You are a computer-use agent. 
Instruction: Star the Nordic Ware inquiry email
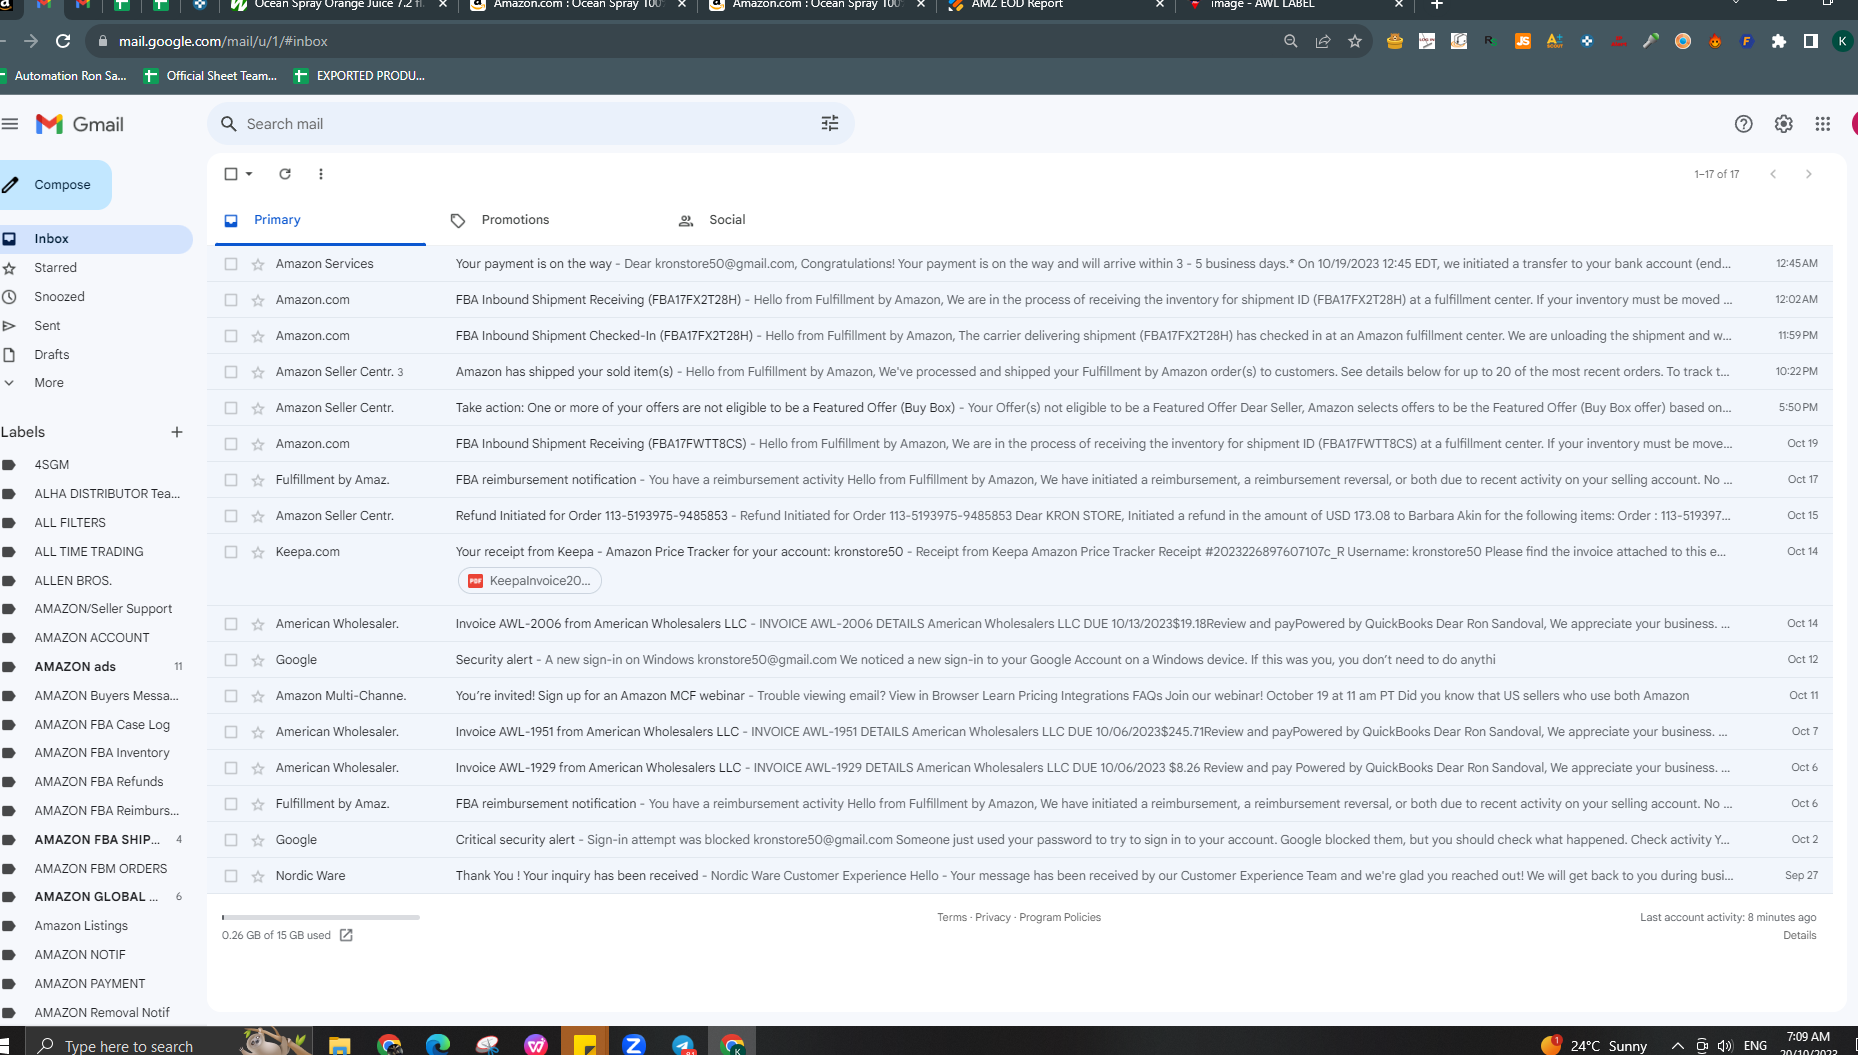point(258,876)
